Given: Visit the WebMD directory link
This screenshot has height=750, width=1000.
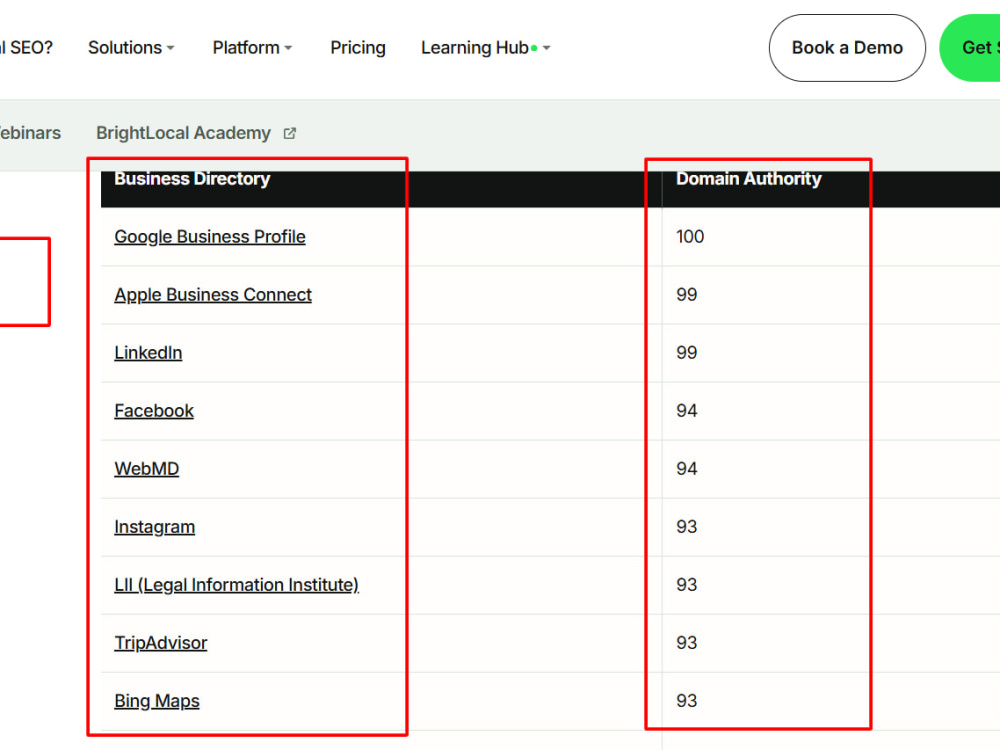Looking at the screenshot, I should [147, 469].
